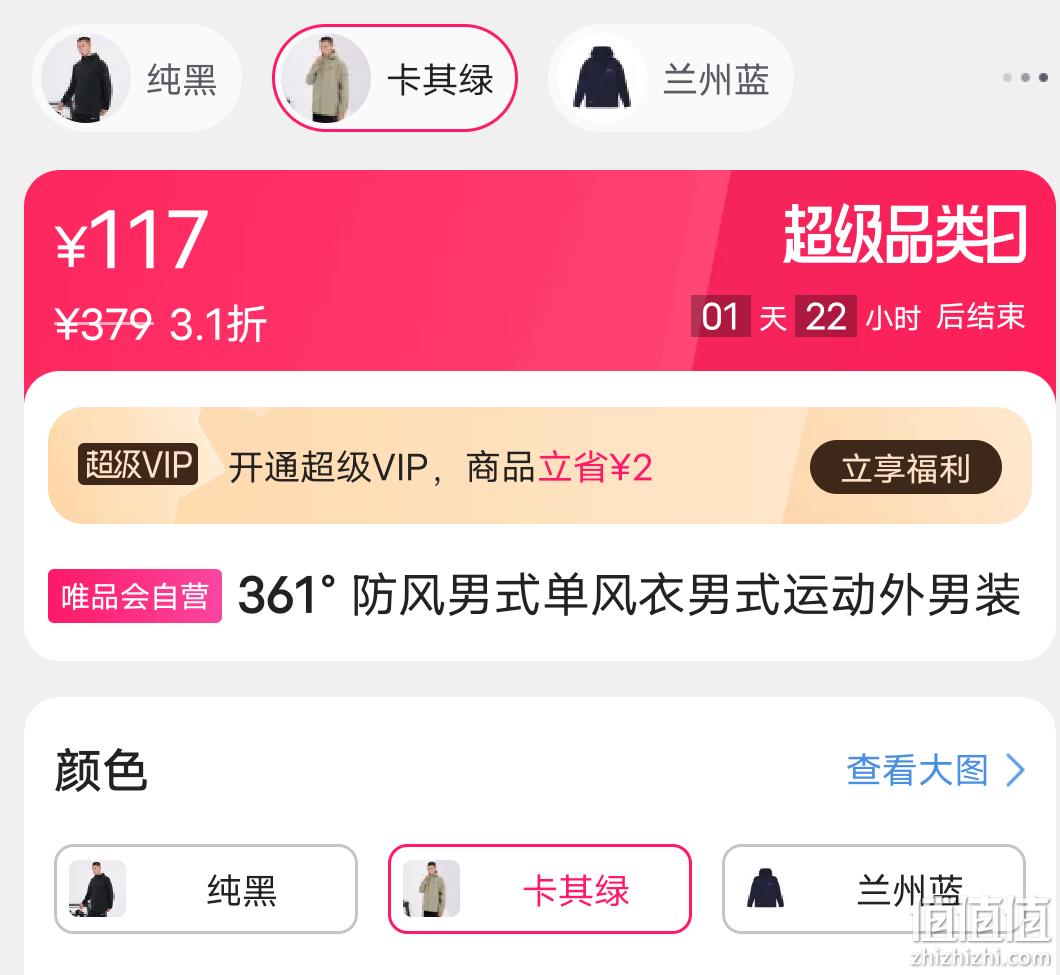Click the 唯品会自营 badge
The image size is (1060, 975).
(135, 596)
